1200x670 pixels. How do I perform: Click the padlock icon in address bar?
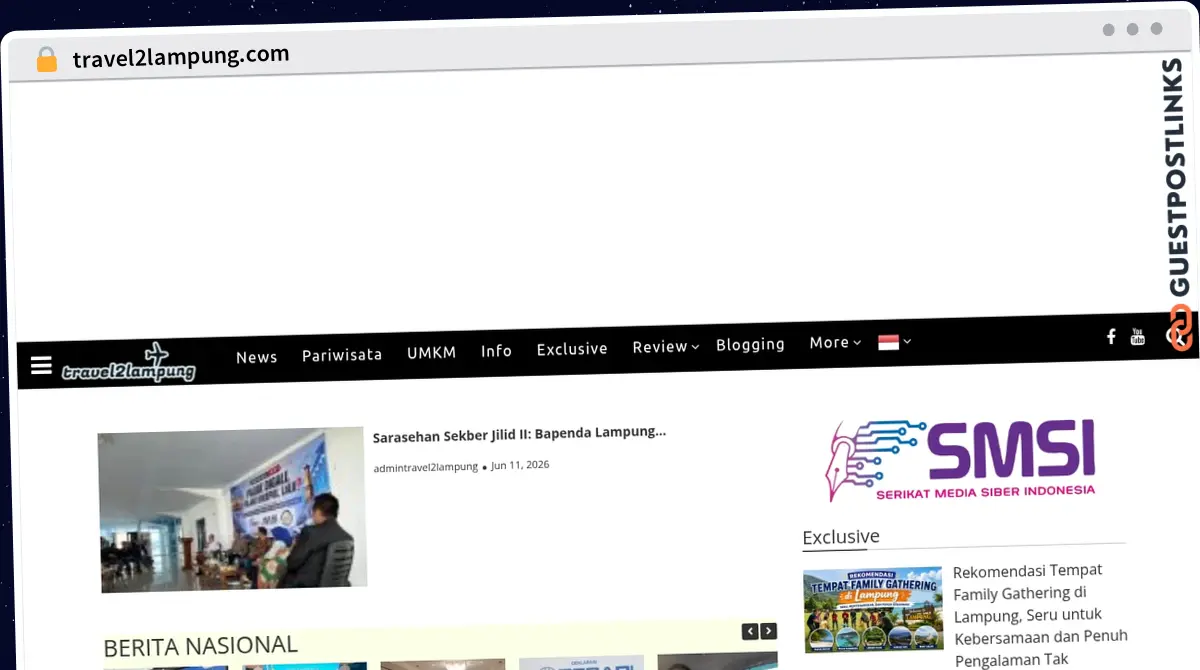46,60
